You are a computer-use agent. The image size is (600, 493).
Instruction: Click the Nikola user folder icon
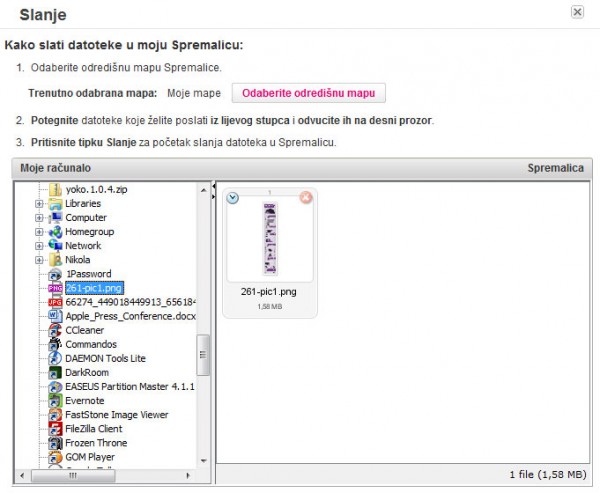[55, 260]
